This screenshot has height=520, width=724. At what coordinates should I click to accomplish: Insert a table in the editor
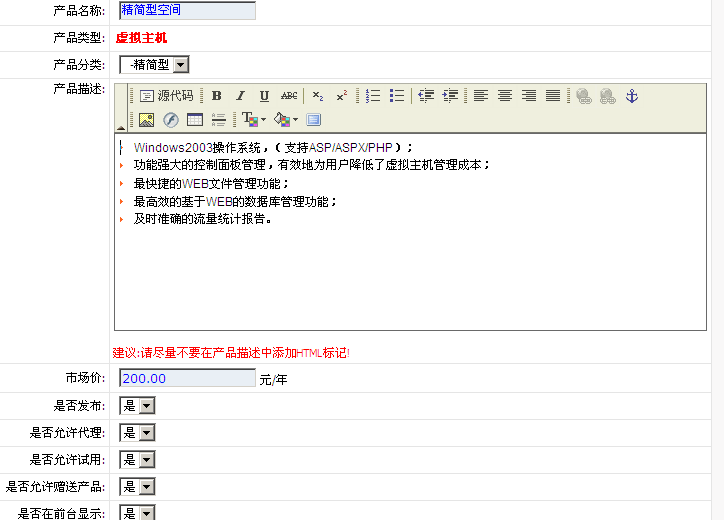tap(195, 120)
